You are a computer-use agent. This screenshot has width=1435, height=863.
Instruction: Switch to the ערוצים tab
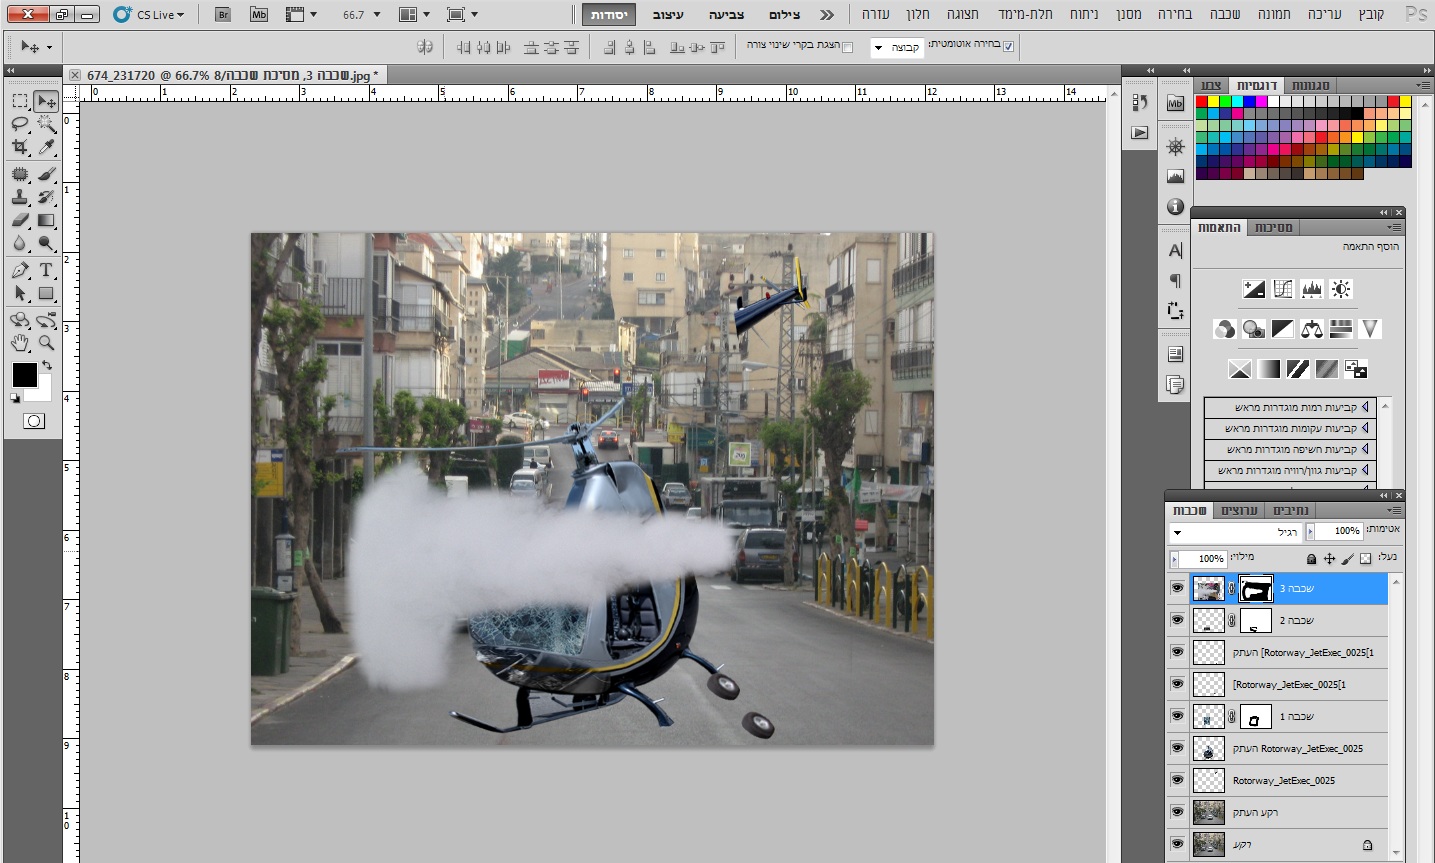(1239, 511)
